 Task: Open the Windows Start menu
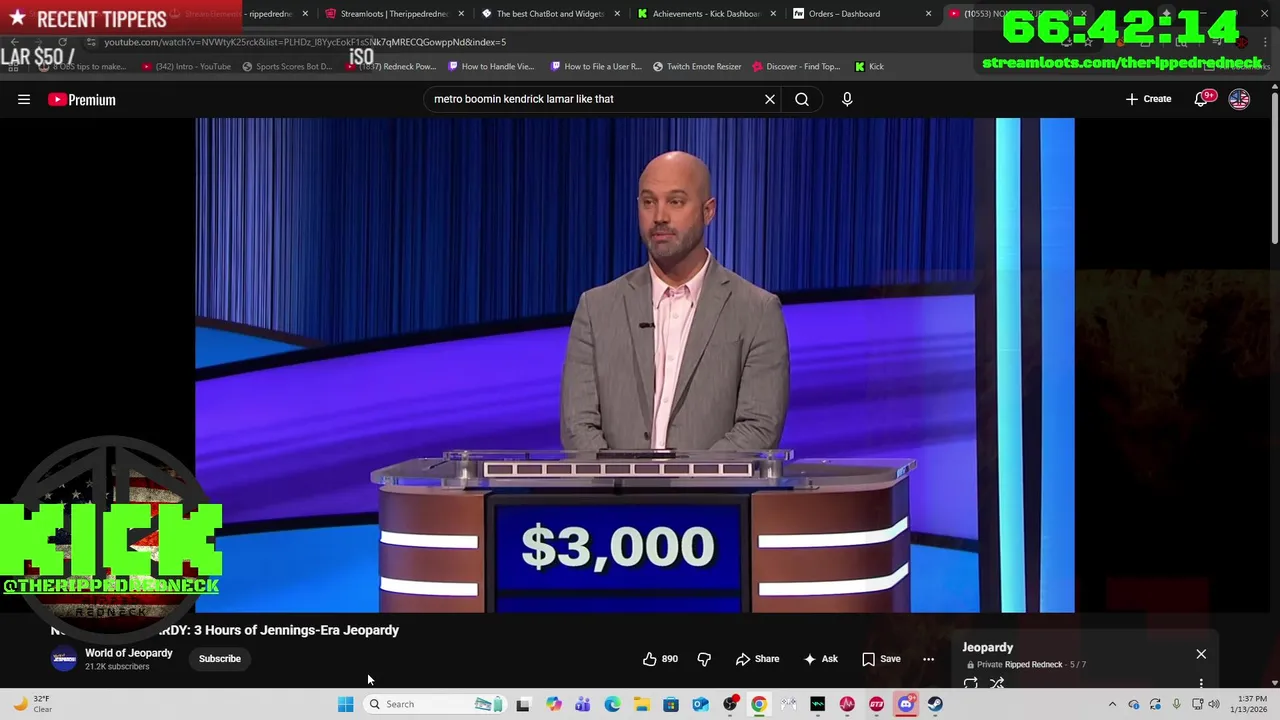[345, 704]
